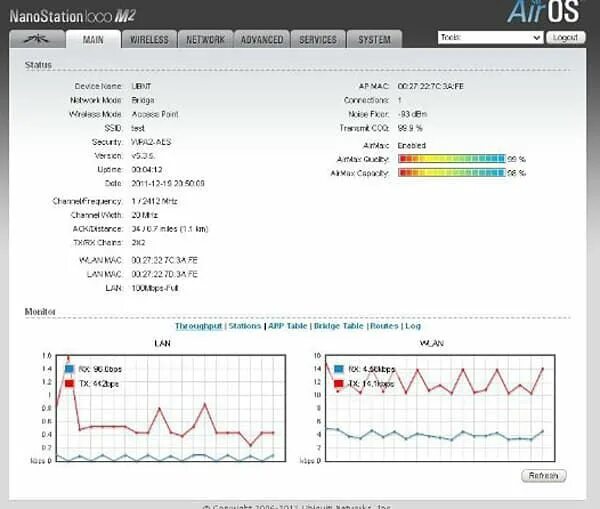Select the AP MAC address value
This screenshot has height=509, width=600.
click(430, 86)
